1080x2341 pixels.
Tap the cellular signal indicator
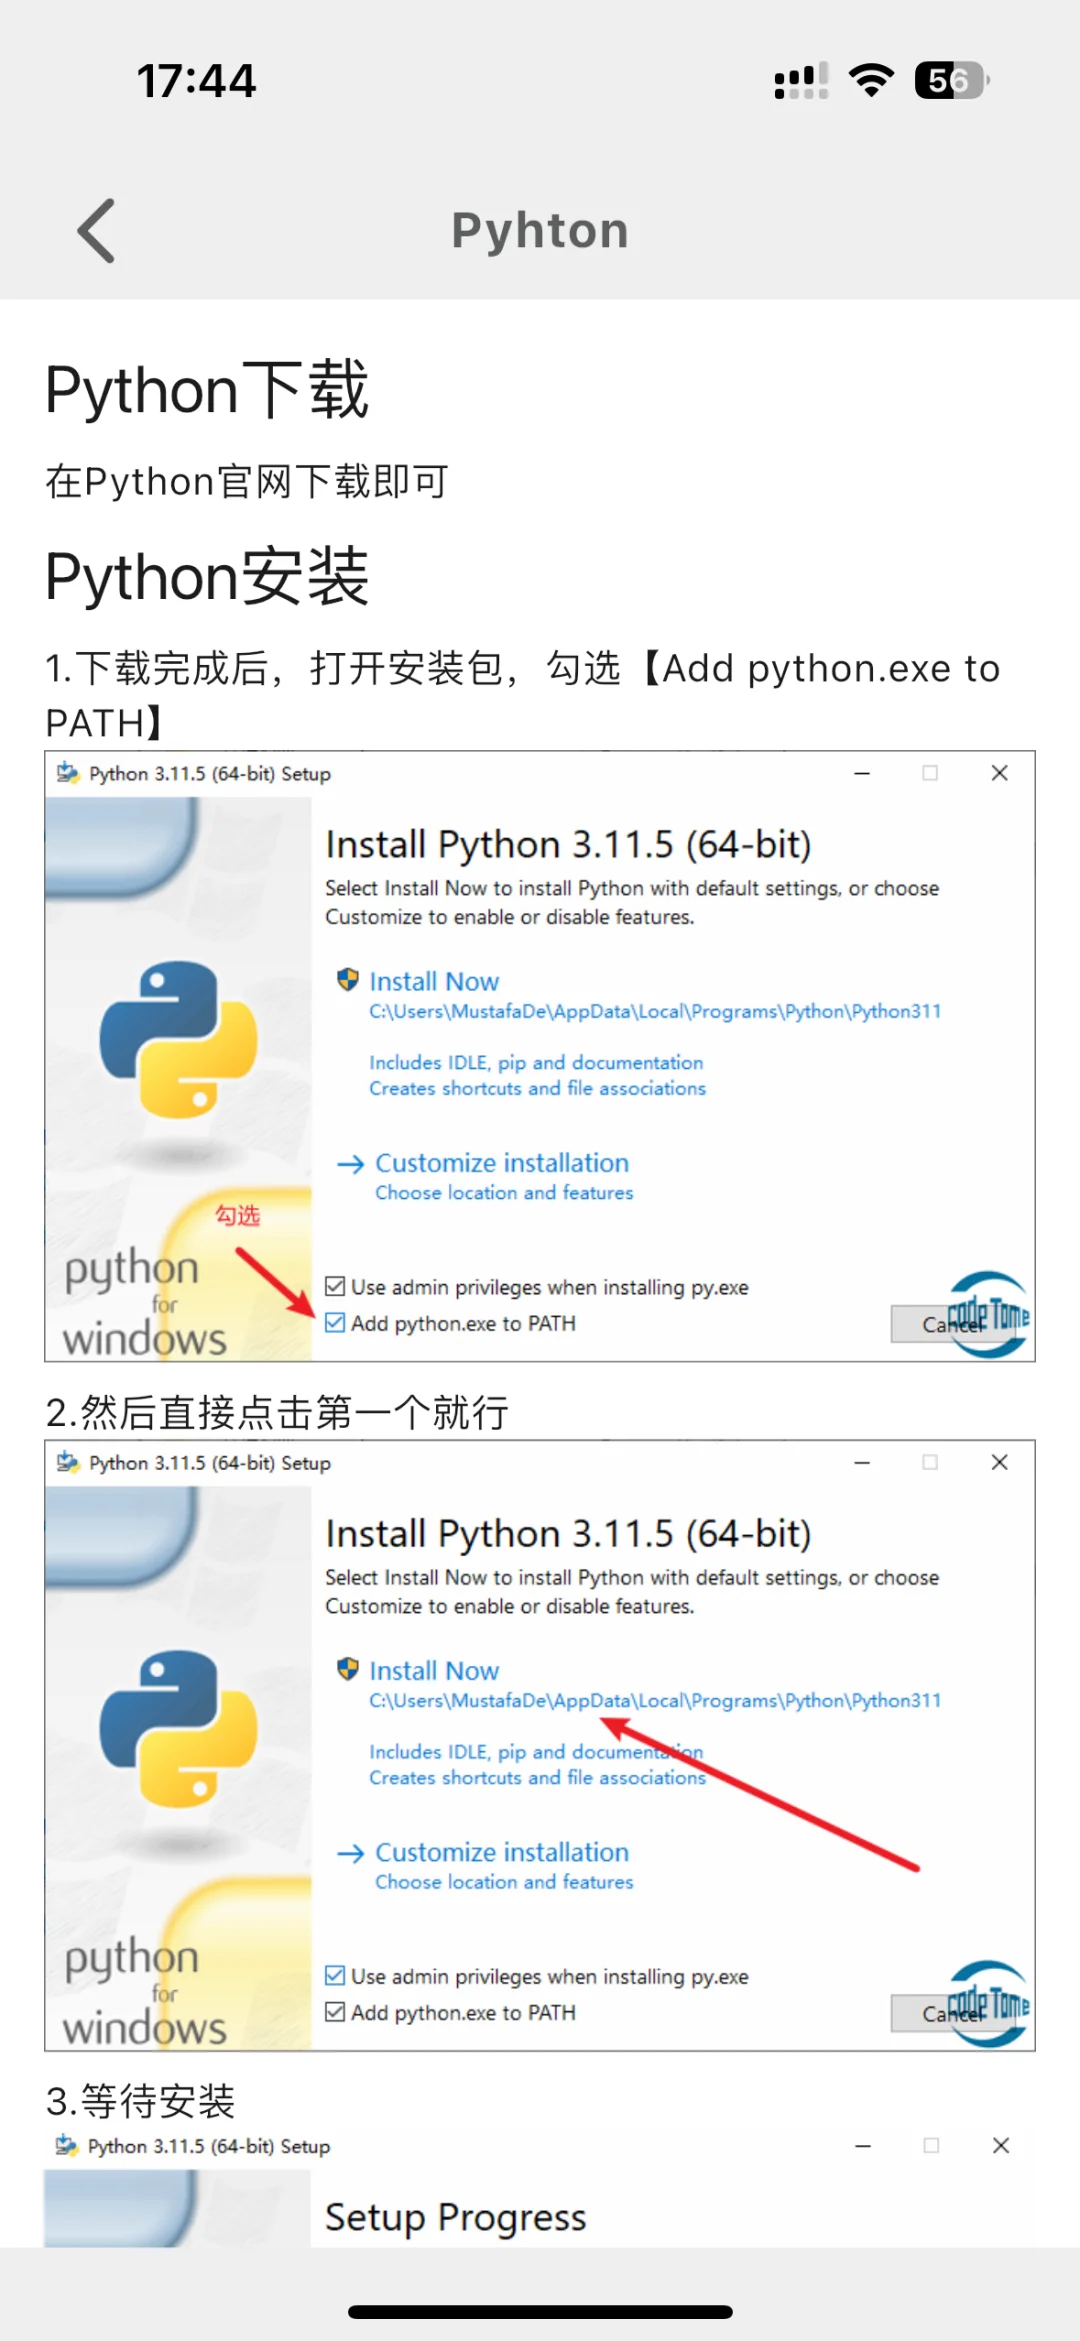pos(801,81)
